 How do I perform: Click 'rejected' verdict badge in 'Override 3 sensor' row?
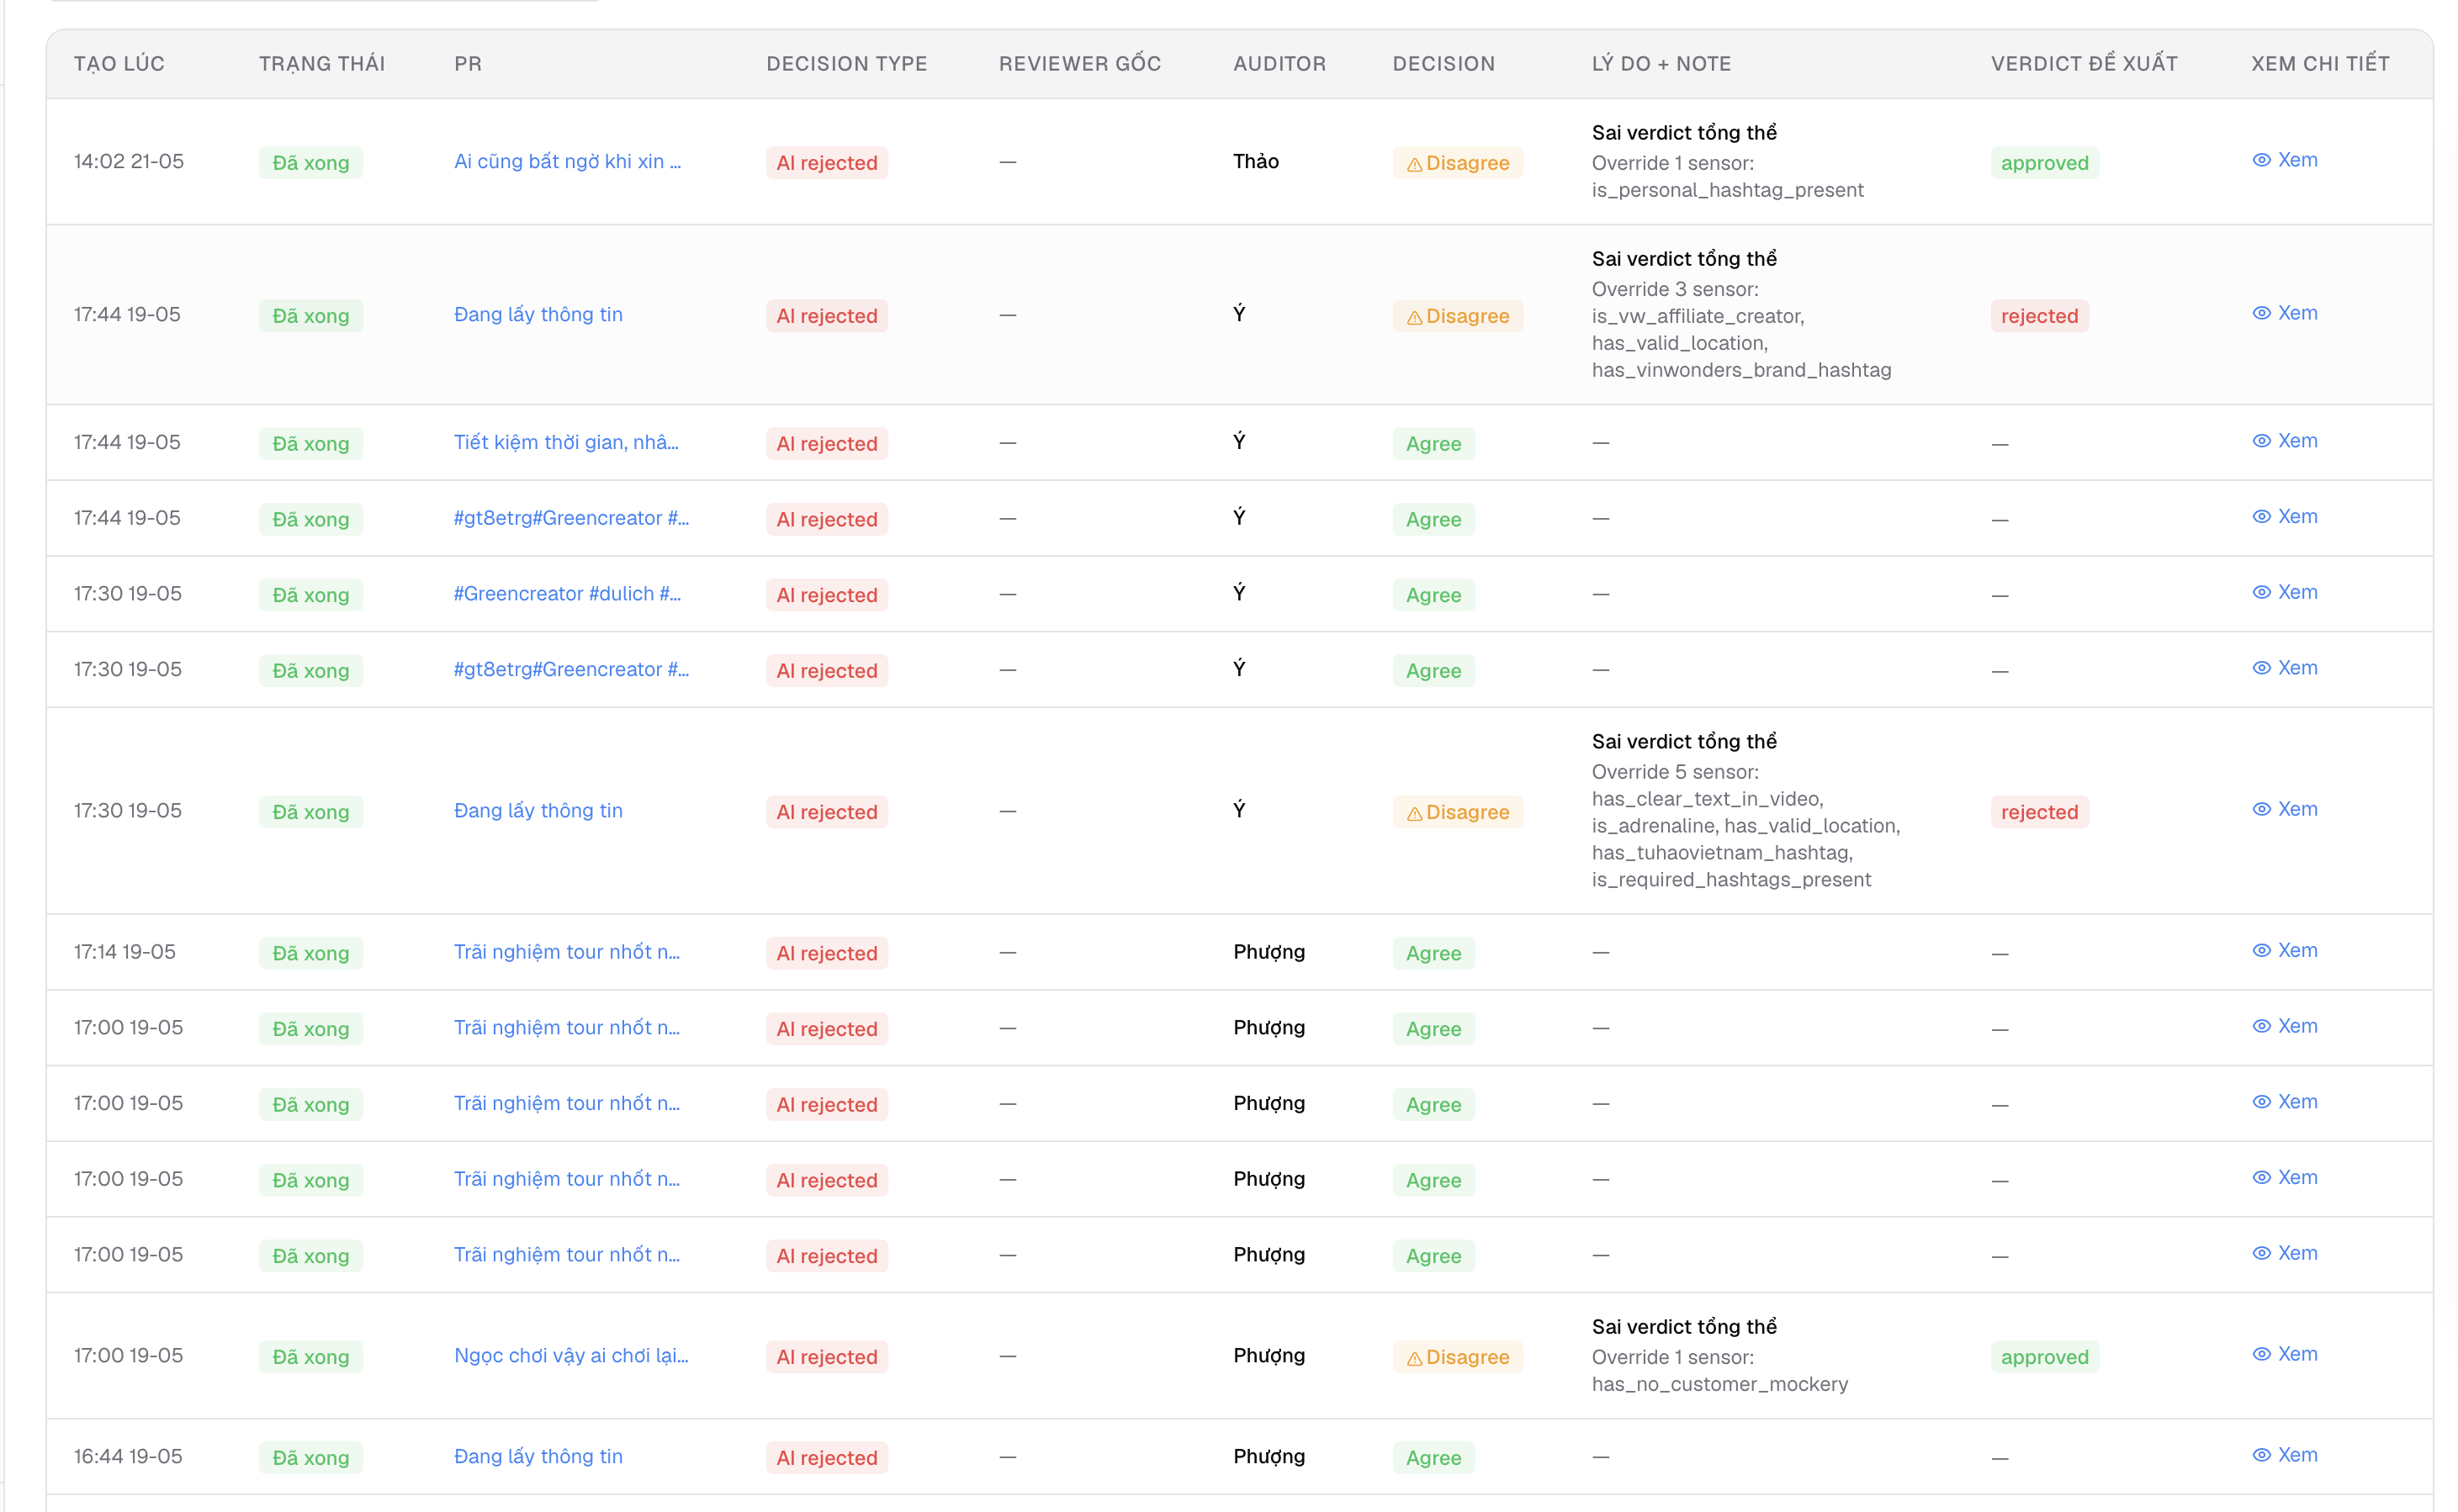(x=2039, y=316)
